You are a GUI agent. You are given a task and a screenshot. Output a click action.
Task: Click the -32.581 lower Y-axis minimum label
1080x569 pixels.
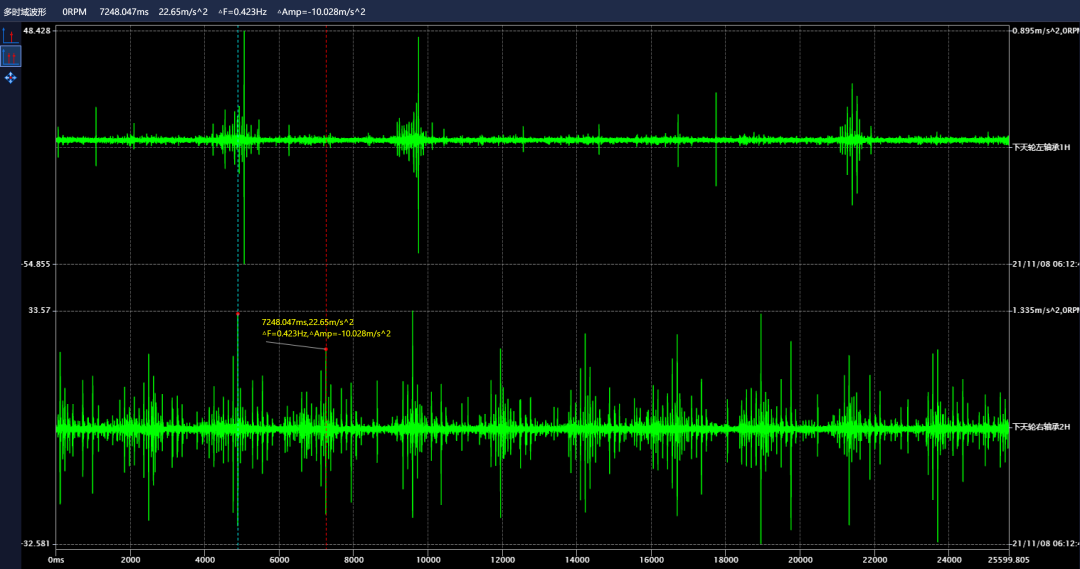(x=37, y=543)
